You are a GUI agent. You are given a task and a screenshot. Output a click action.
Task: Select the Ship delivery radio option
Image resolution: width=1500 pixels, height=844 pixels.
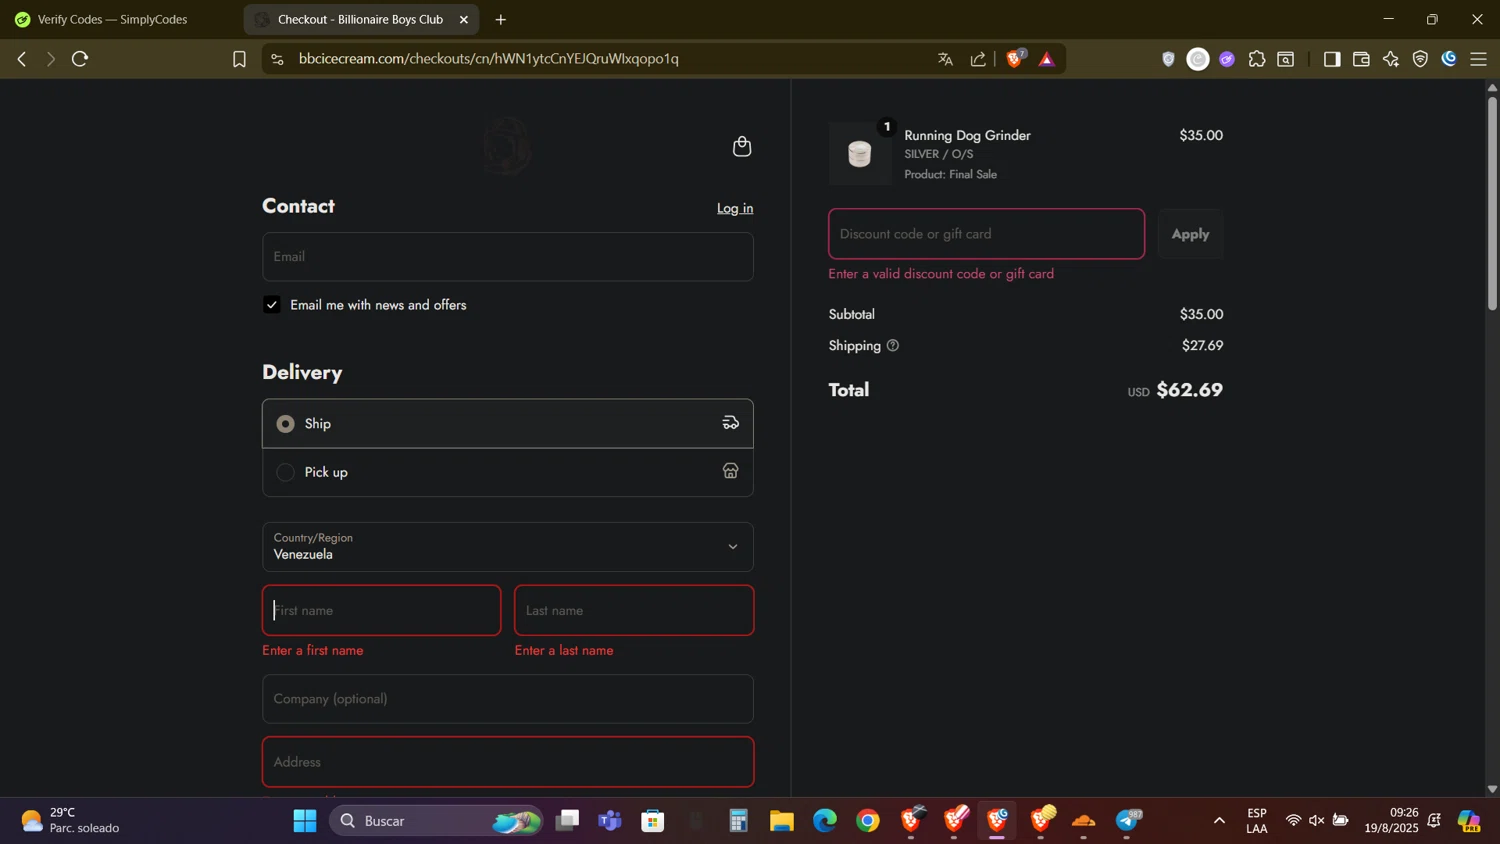click(x=286, y=424)
